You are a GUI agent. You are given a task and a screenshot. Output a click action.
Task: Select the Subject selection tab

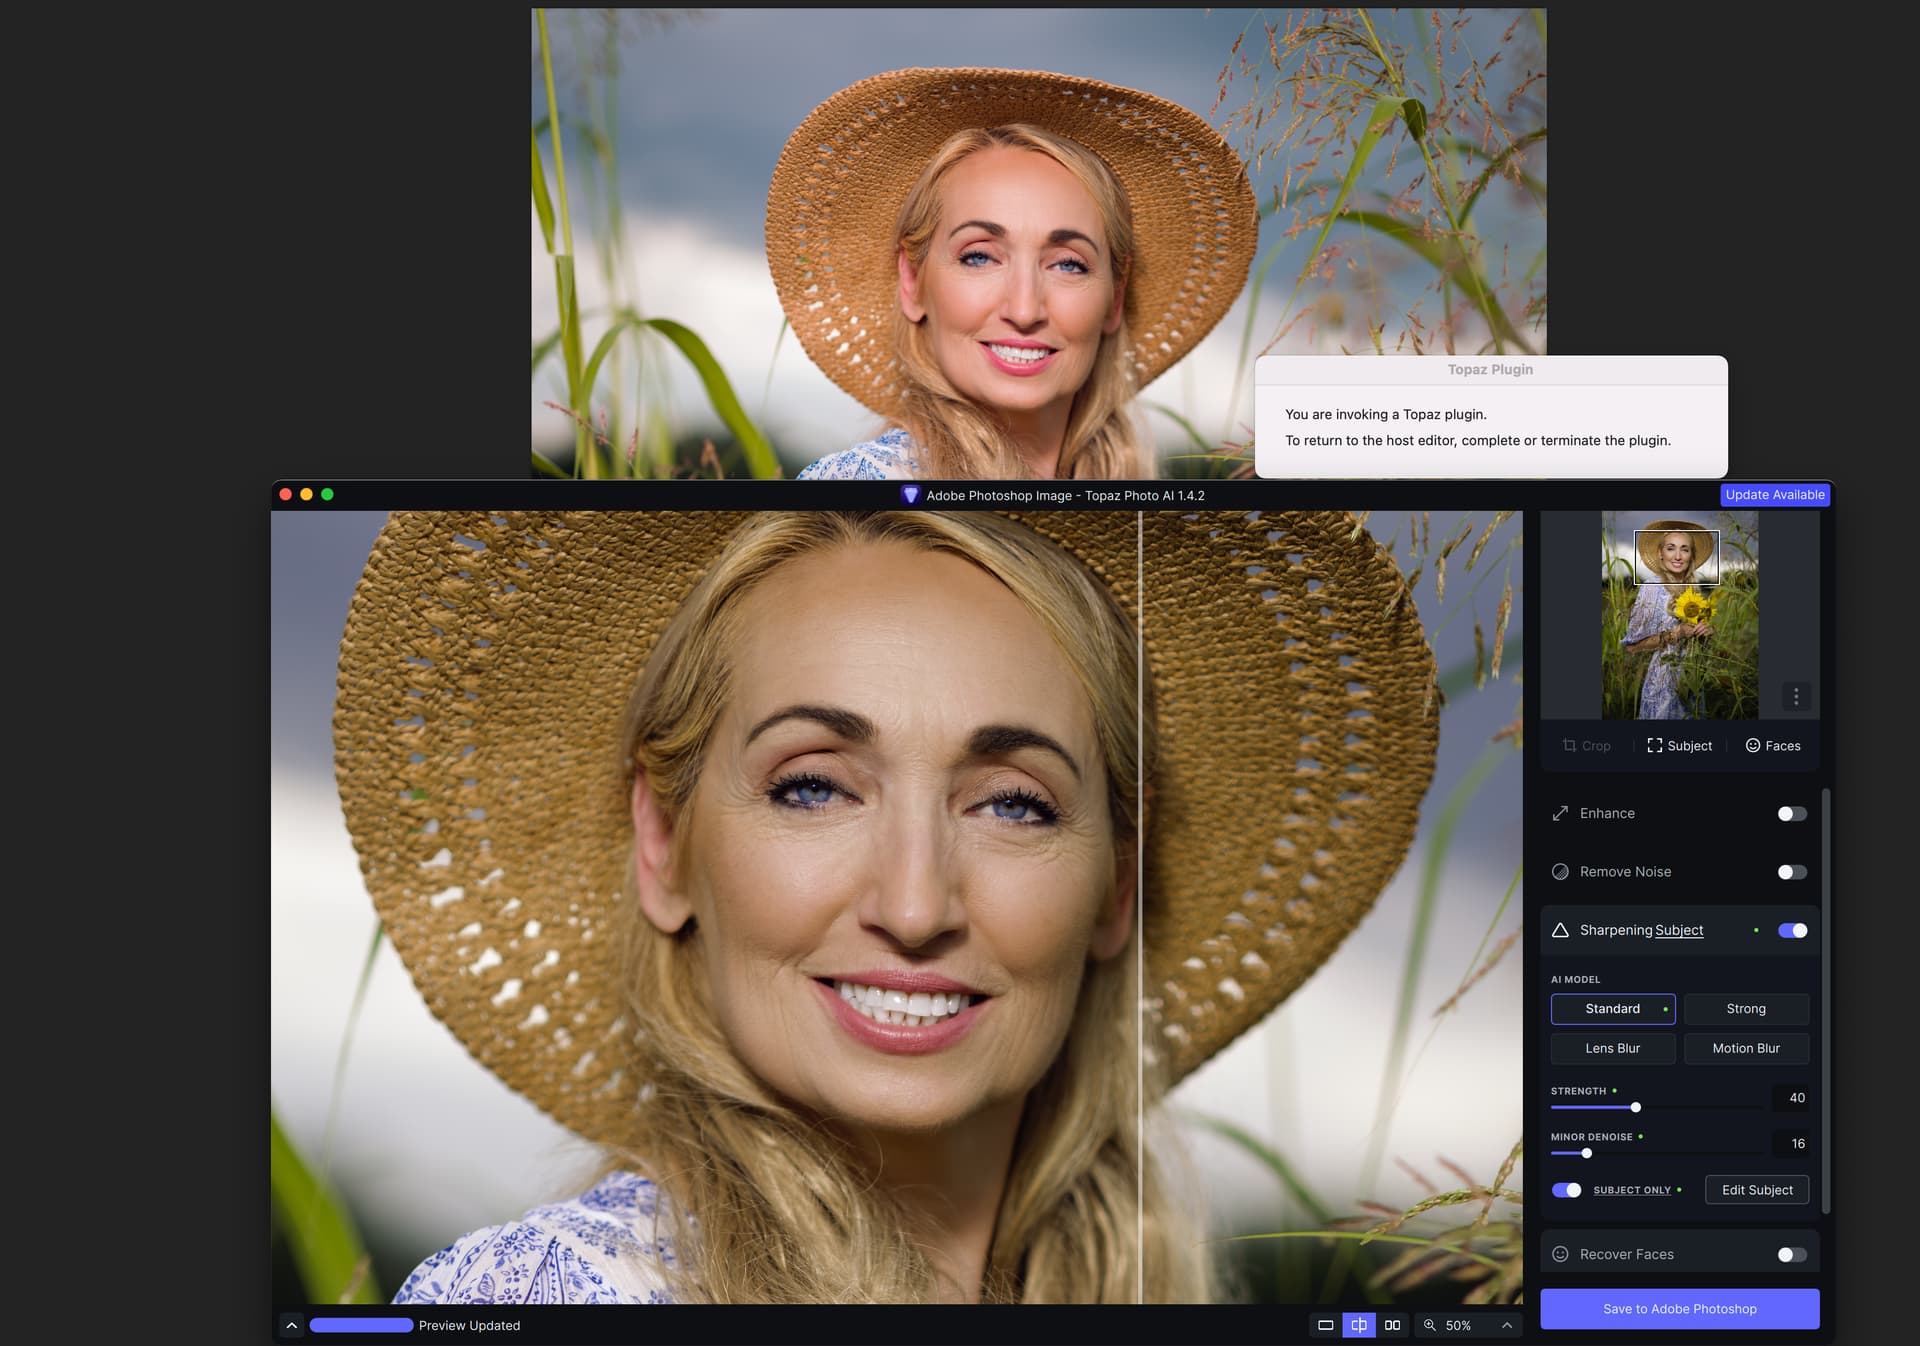point(1679,746)
